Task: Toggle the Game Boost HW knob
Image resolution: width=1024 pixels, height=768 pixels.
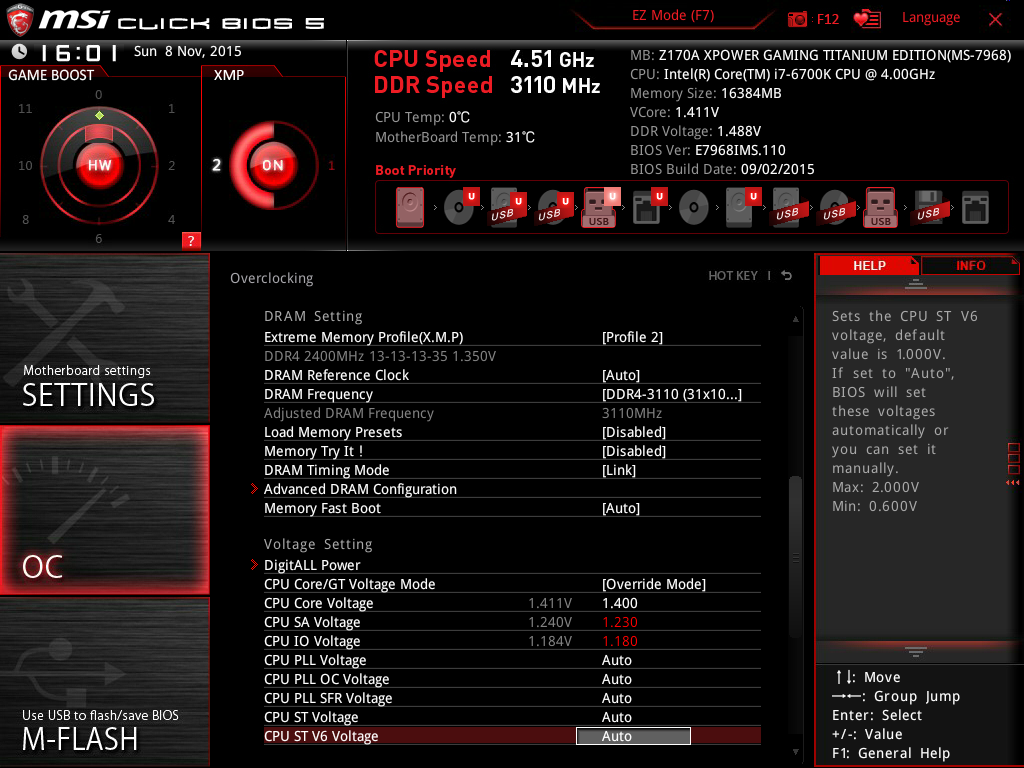Action: coord(99,165)
